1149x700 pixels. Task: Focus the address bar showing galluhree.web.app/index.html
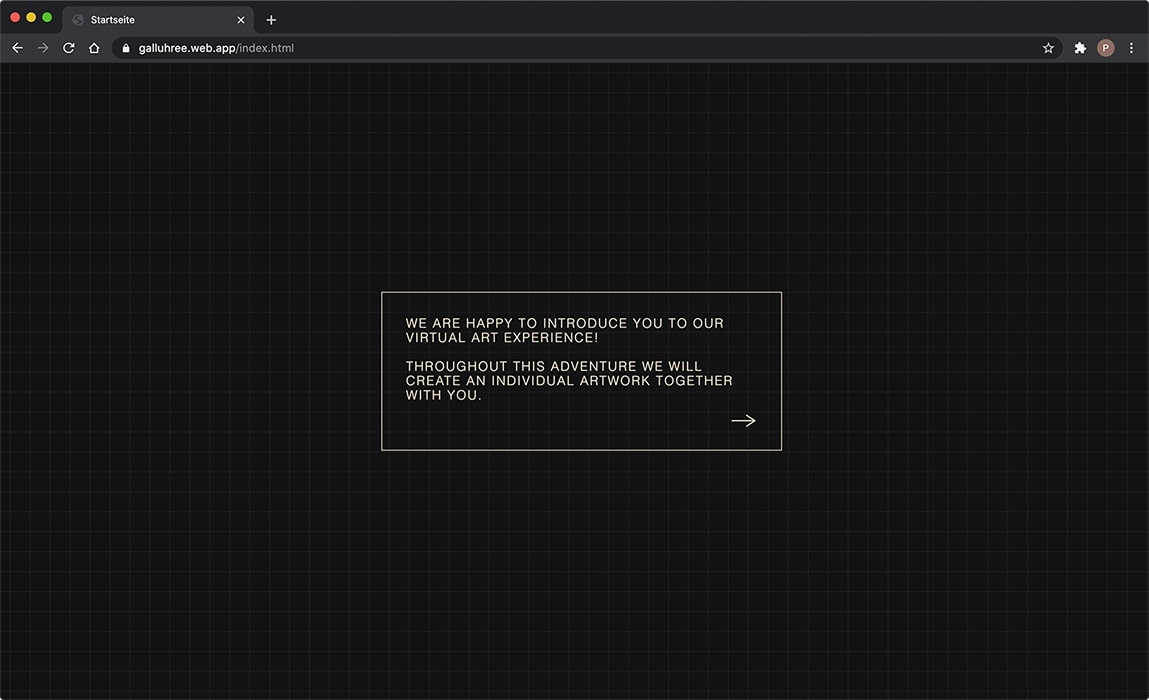click(x=586, y=48)
